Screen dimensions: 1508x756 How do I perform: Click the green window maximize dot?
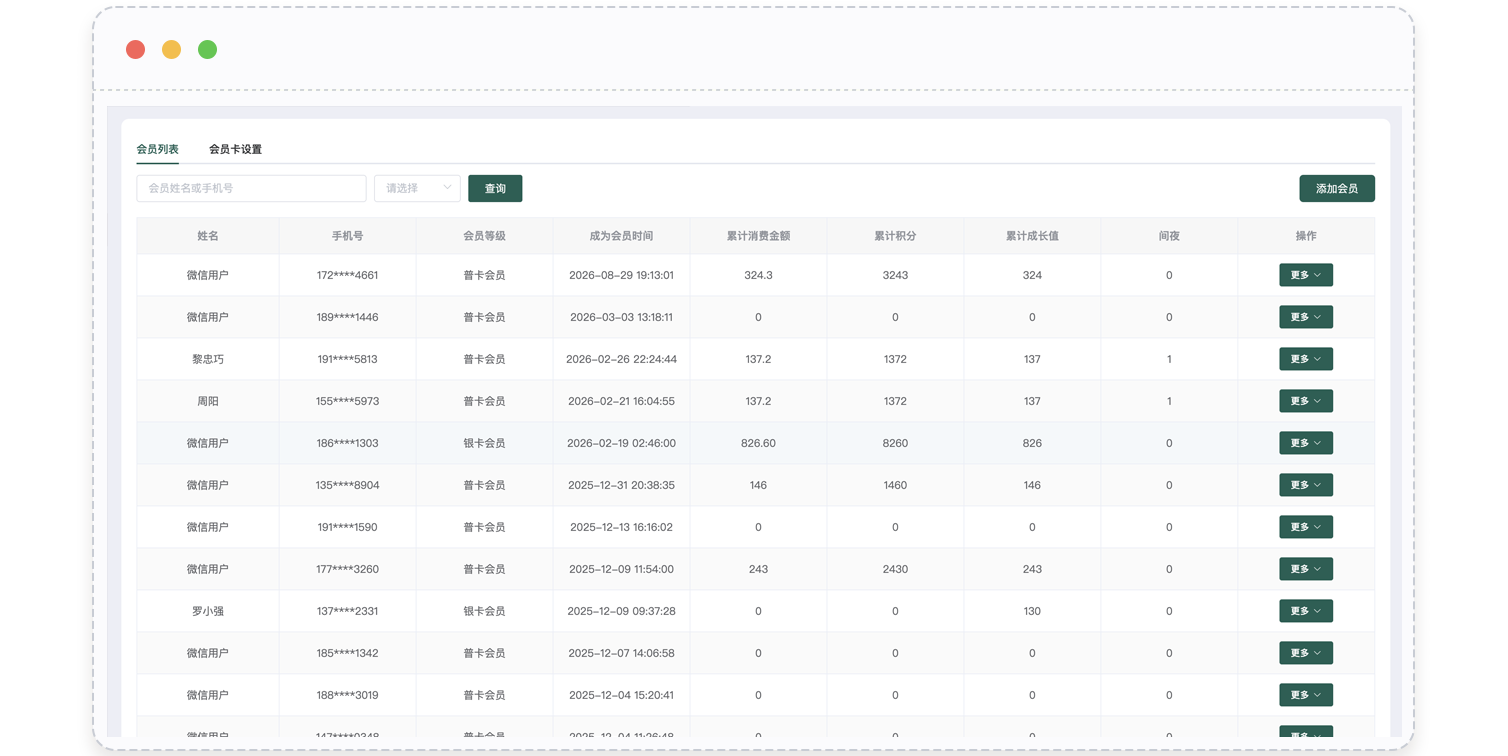coord(208,49)
